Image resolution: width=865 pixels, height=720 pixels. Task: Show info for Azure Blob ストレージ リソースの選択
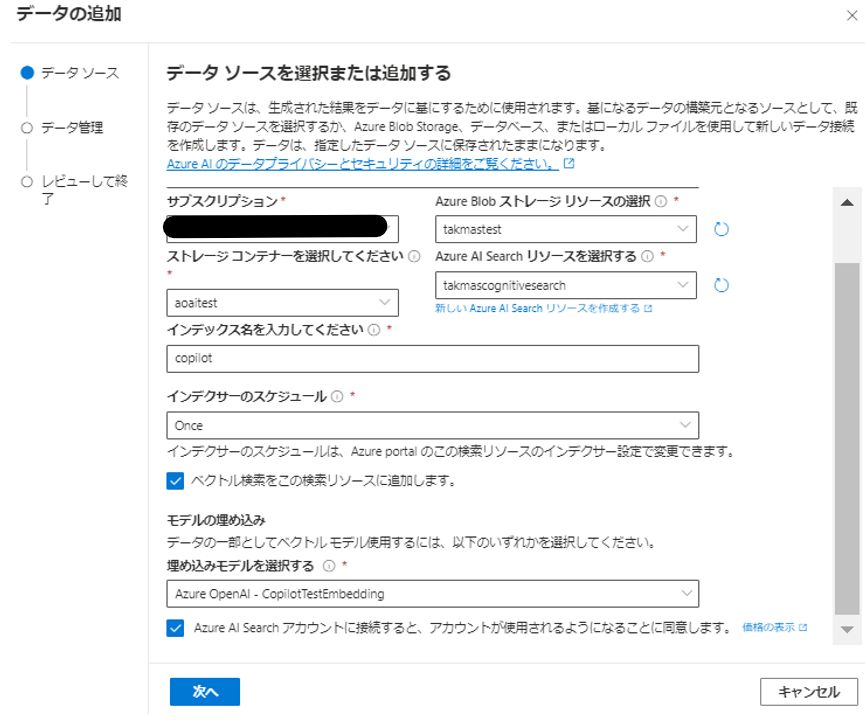pyautogui.click(x=661, y=201)
